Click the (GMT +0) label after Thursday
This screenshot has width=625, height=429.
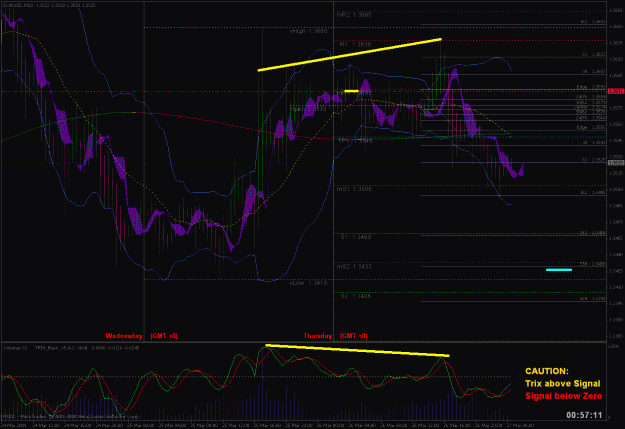tap(354, 336)
